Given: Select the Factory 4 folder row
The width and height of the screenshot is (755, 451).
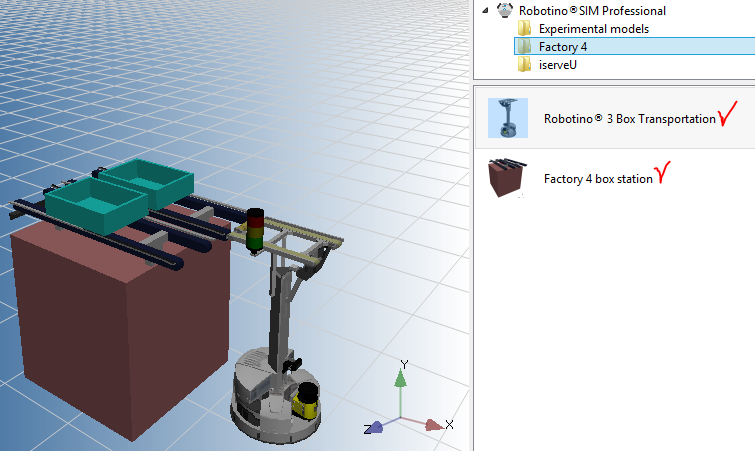Looking at the screenshot, I should click(x=635, y=46).
